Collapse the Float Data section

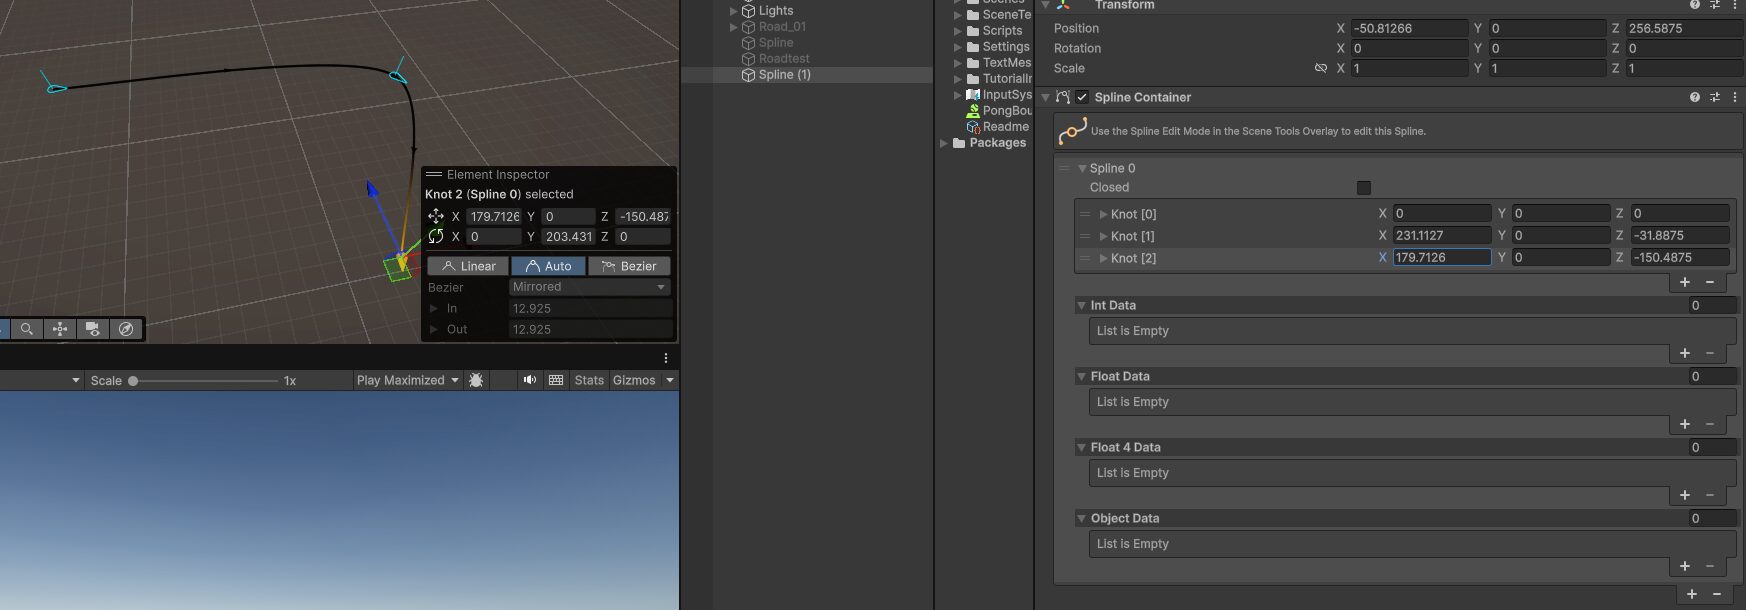tap(1081, 376)
